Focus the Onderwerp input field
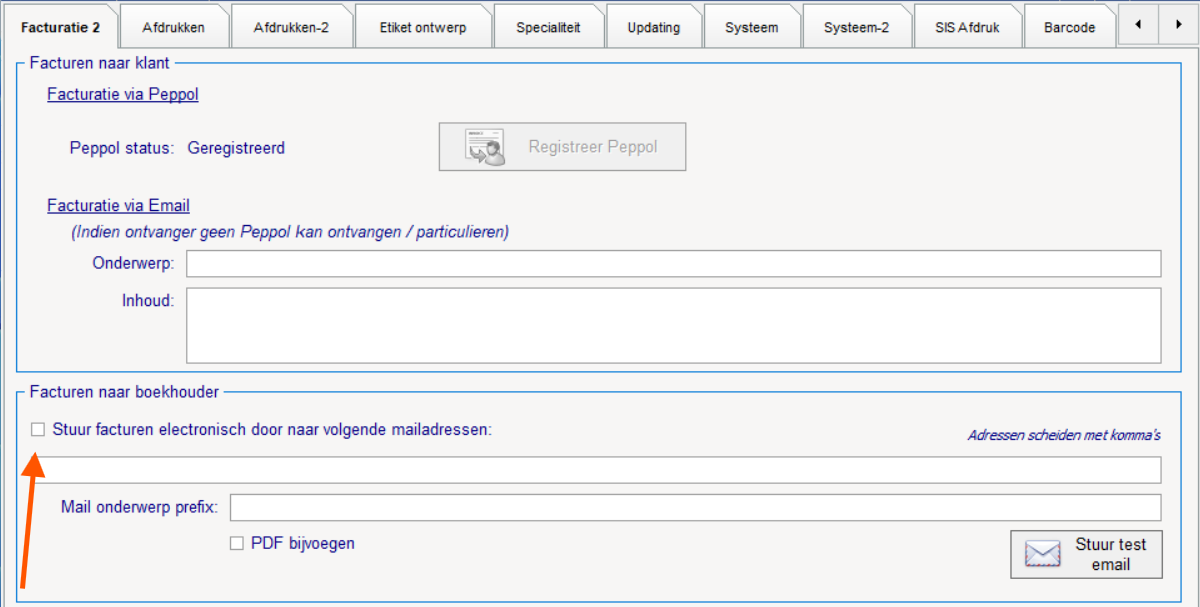1200x607 pixels. tap(673, 264)
